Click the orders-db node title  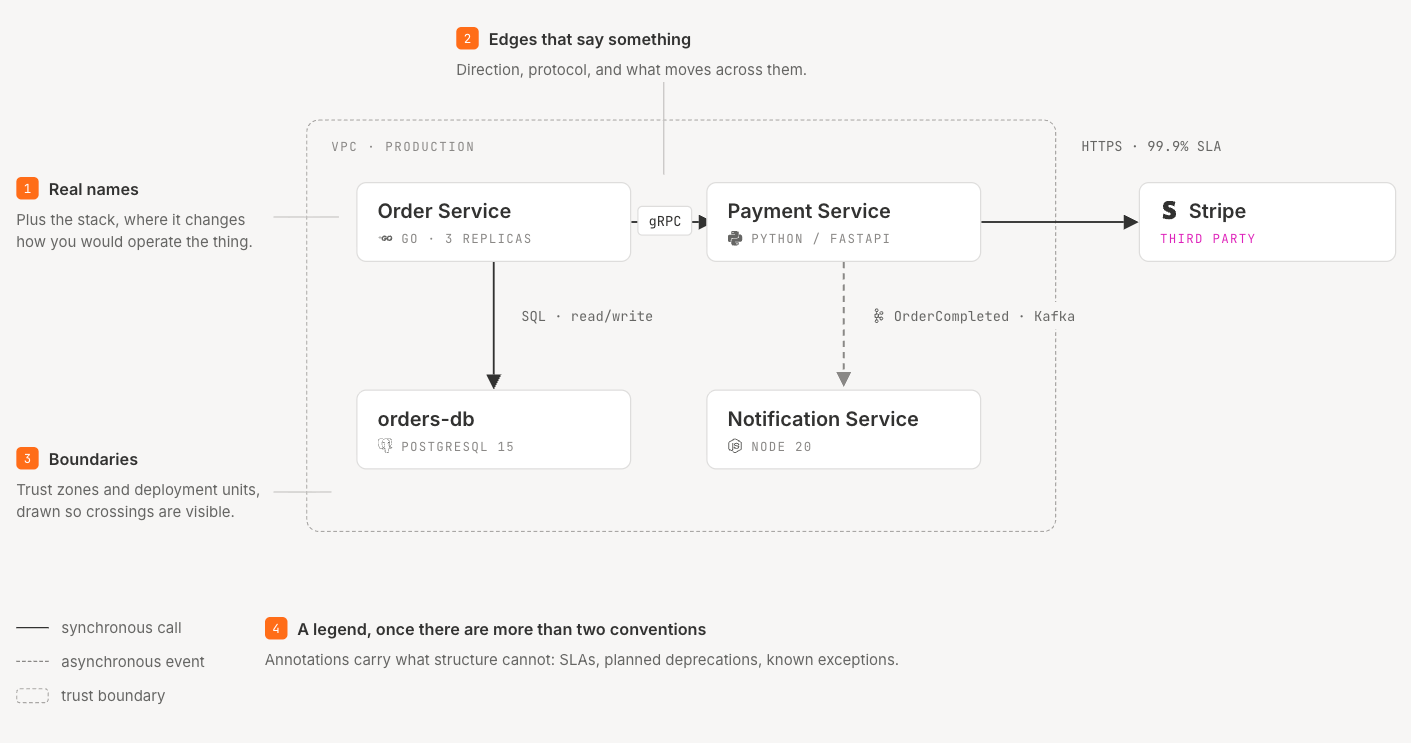click(426, 419)
